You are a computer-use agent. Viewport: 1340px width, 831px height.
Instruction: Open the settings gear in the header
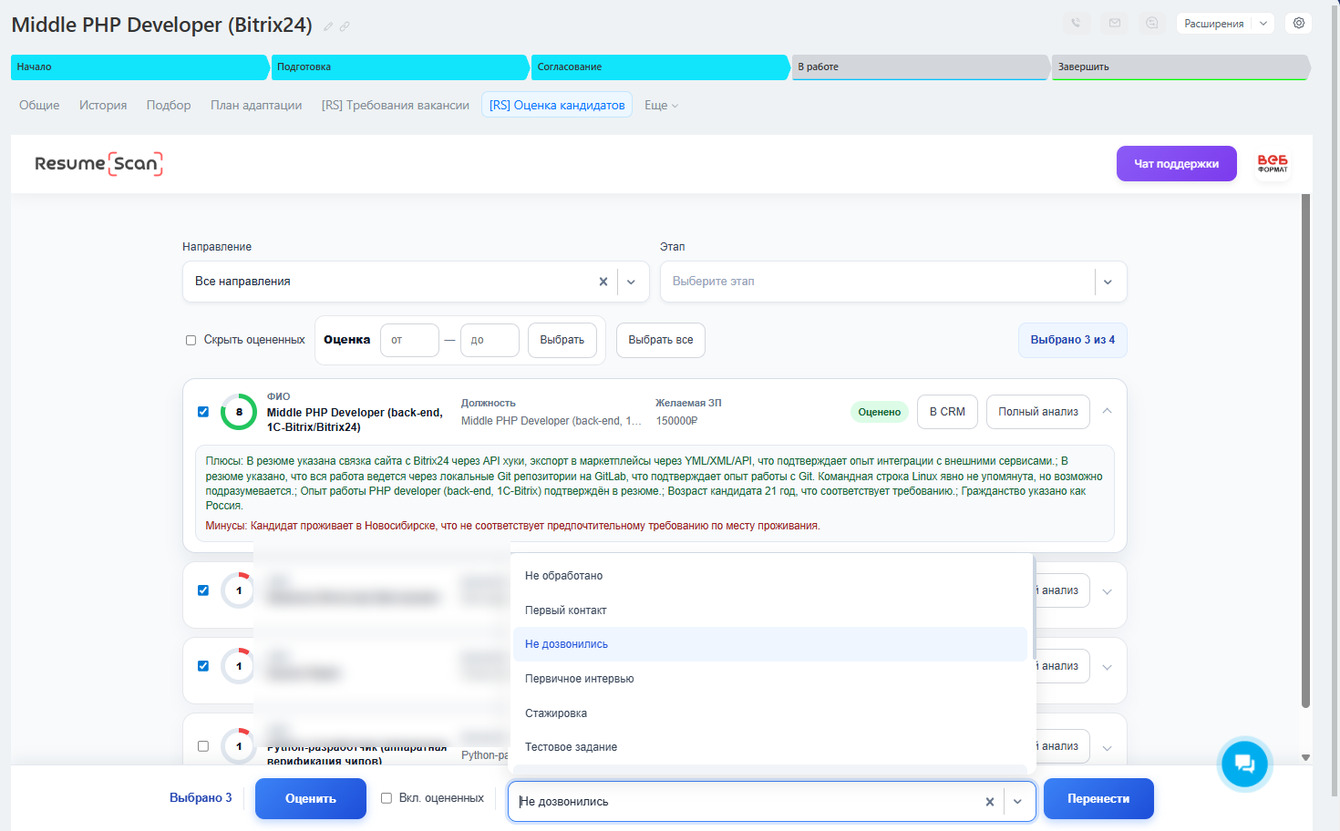[1299, 23]
